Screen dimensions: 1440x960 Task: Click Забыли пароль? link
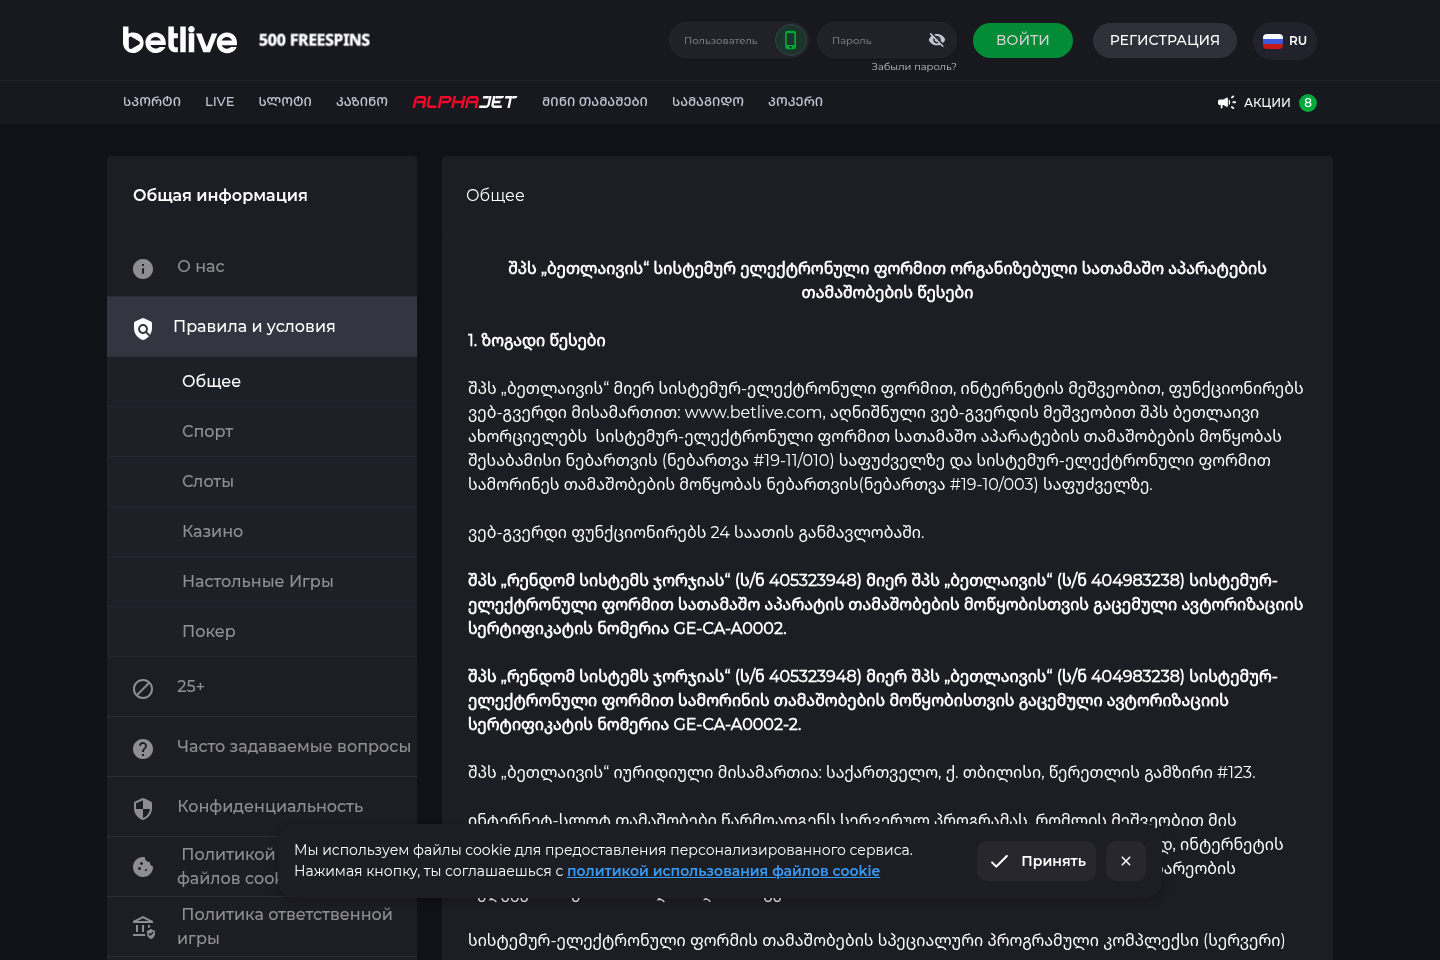coord(914,67)
